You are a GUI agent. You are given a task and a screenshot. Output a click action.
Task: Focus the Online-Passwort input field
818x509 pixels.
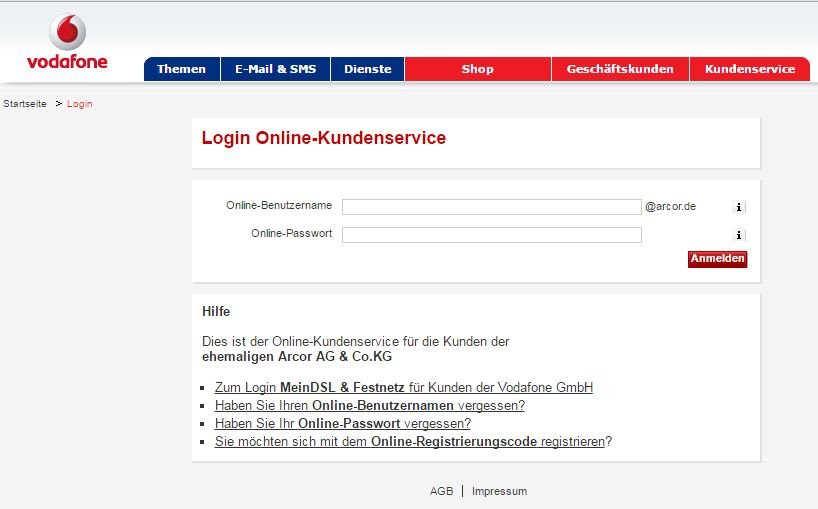coord(491,235)
